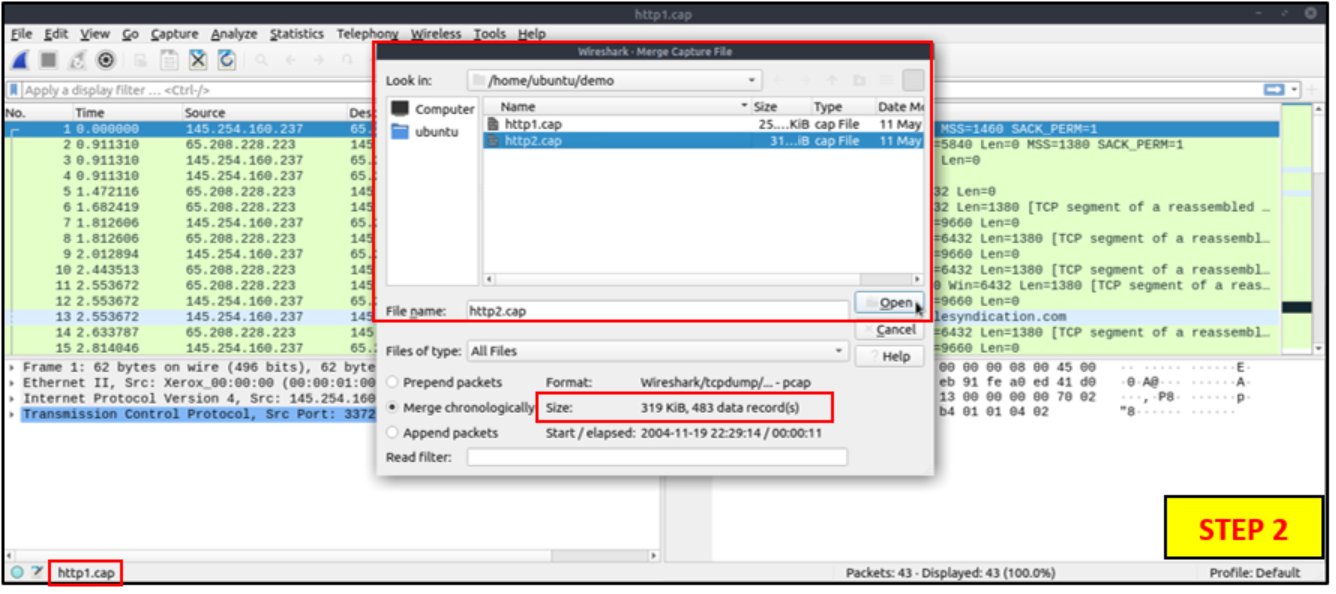Sort packet list by Source column
This screenshot has width=1336, height=594.
(263, 113)
